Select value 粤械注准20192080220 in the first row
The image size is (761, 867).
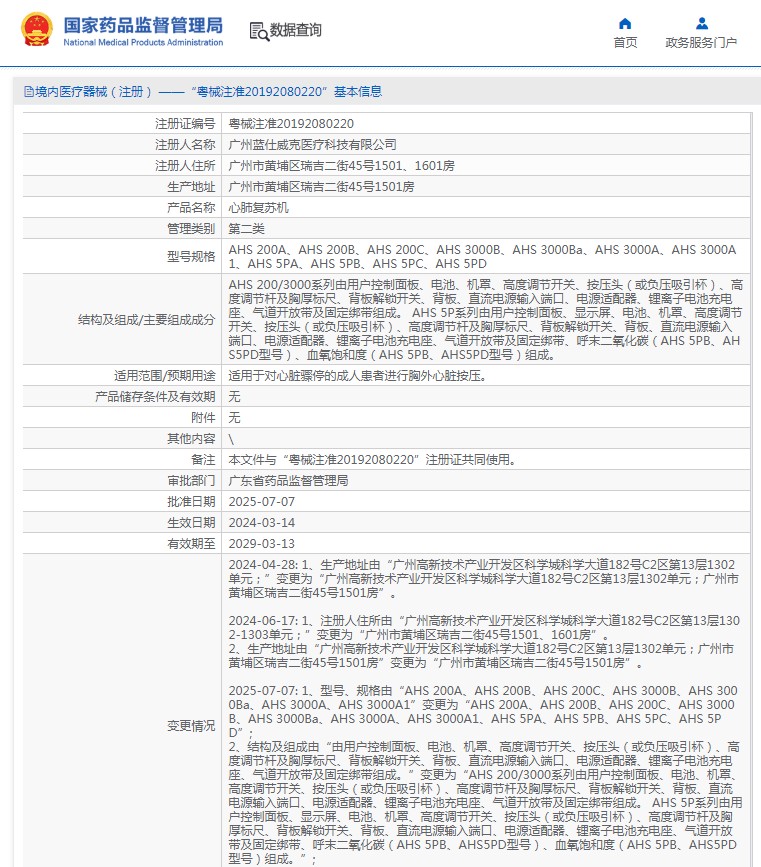(x=291, y=124)
